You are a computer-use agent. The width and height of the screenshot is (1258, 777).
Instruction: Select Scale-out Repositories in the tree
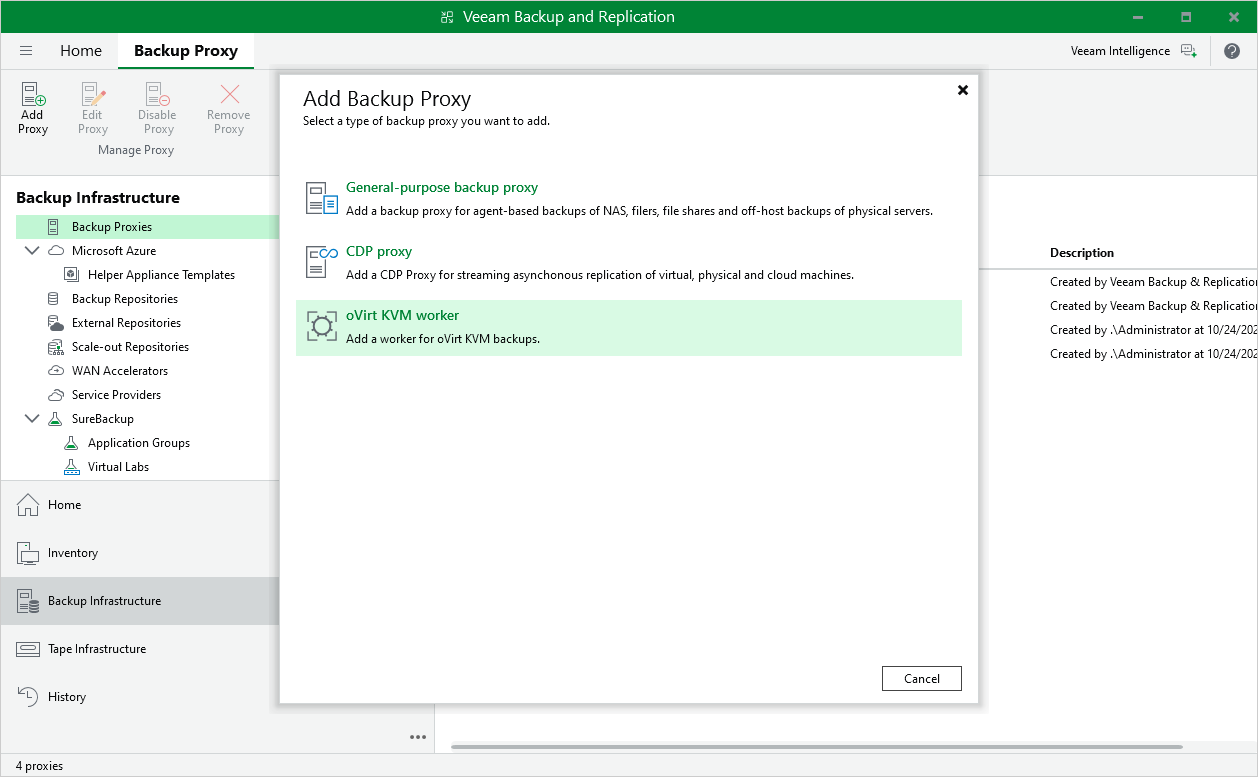[x=130, y=347]
